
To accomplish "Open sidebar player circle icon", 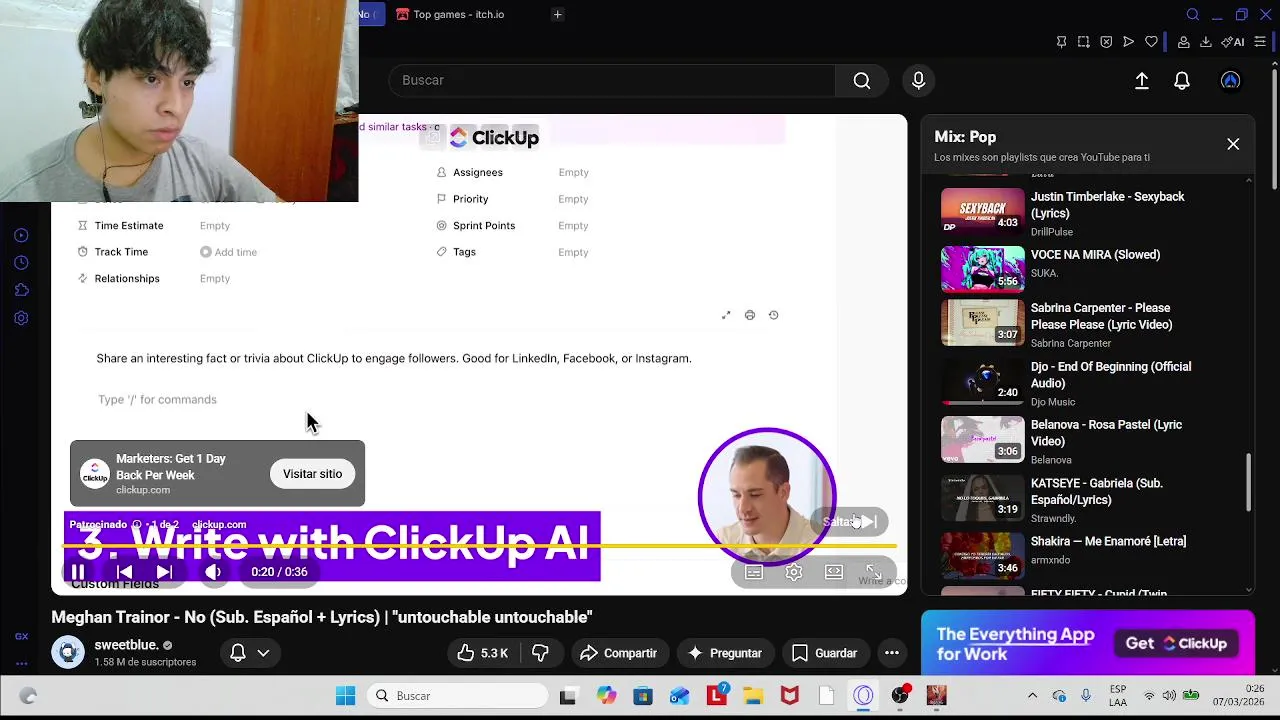I will click(21, 235).
